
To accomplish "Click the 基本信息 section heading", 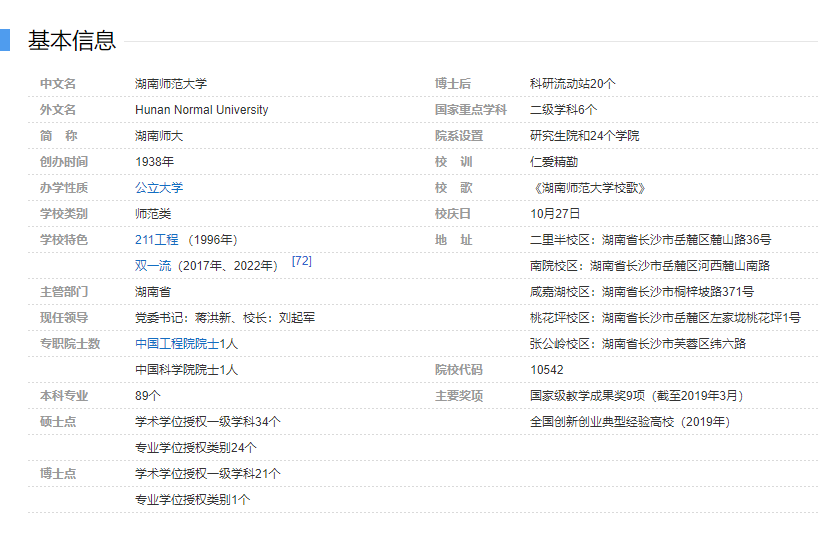I will click(72, 40).
